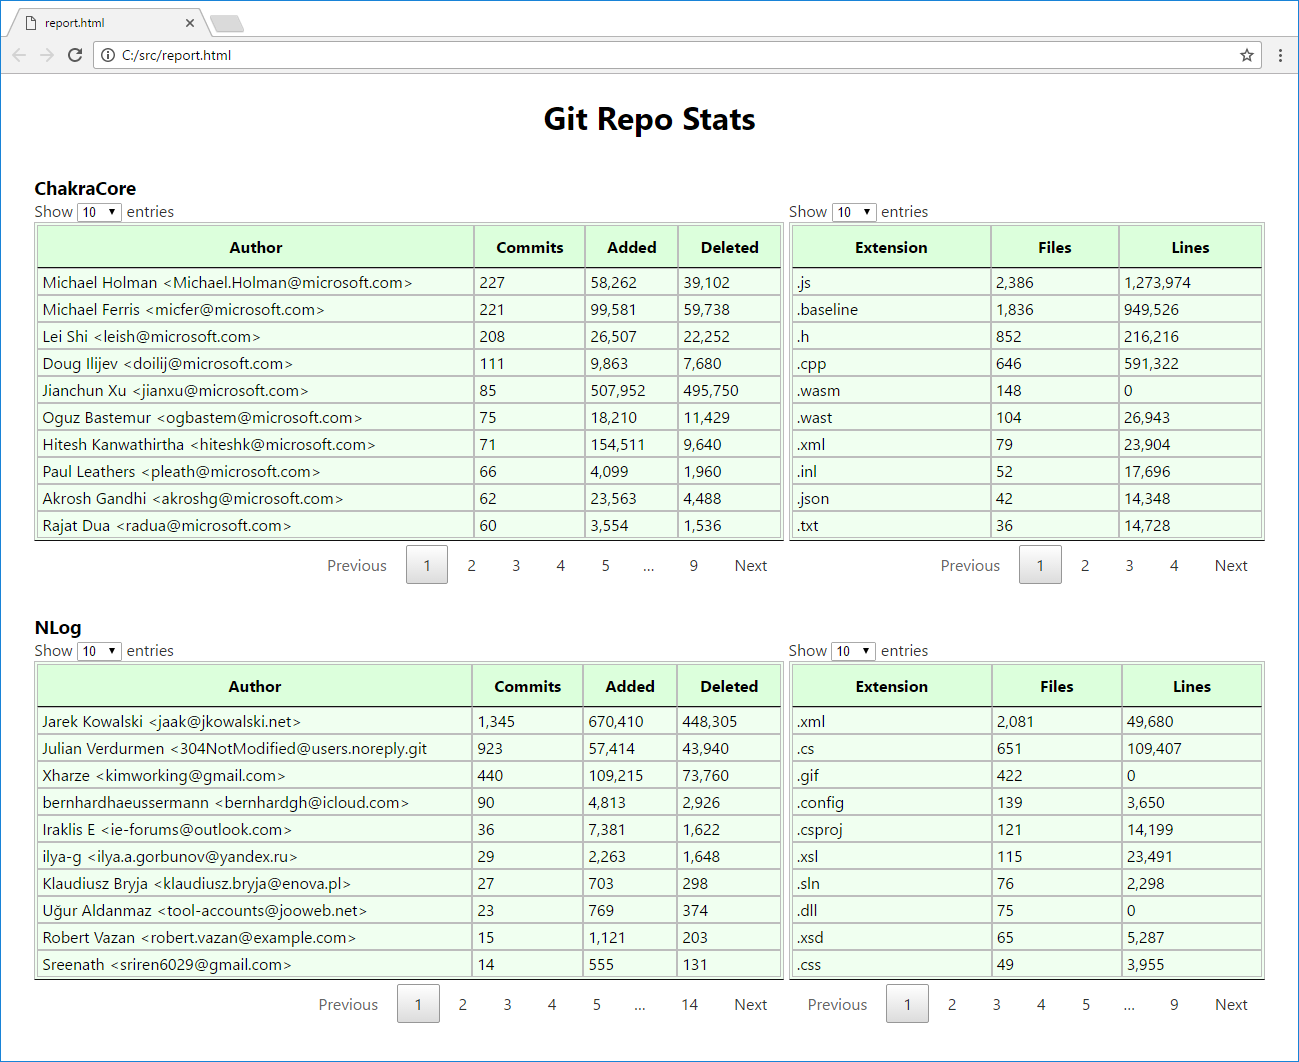Sort NLog extensions by Files column
Screen dimensions: 1299x1062
click(x=1057, y=686)
